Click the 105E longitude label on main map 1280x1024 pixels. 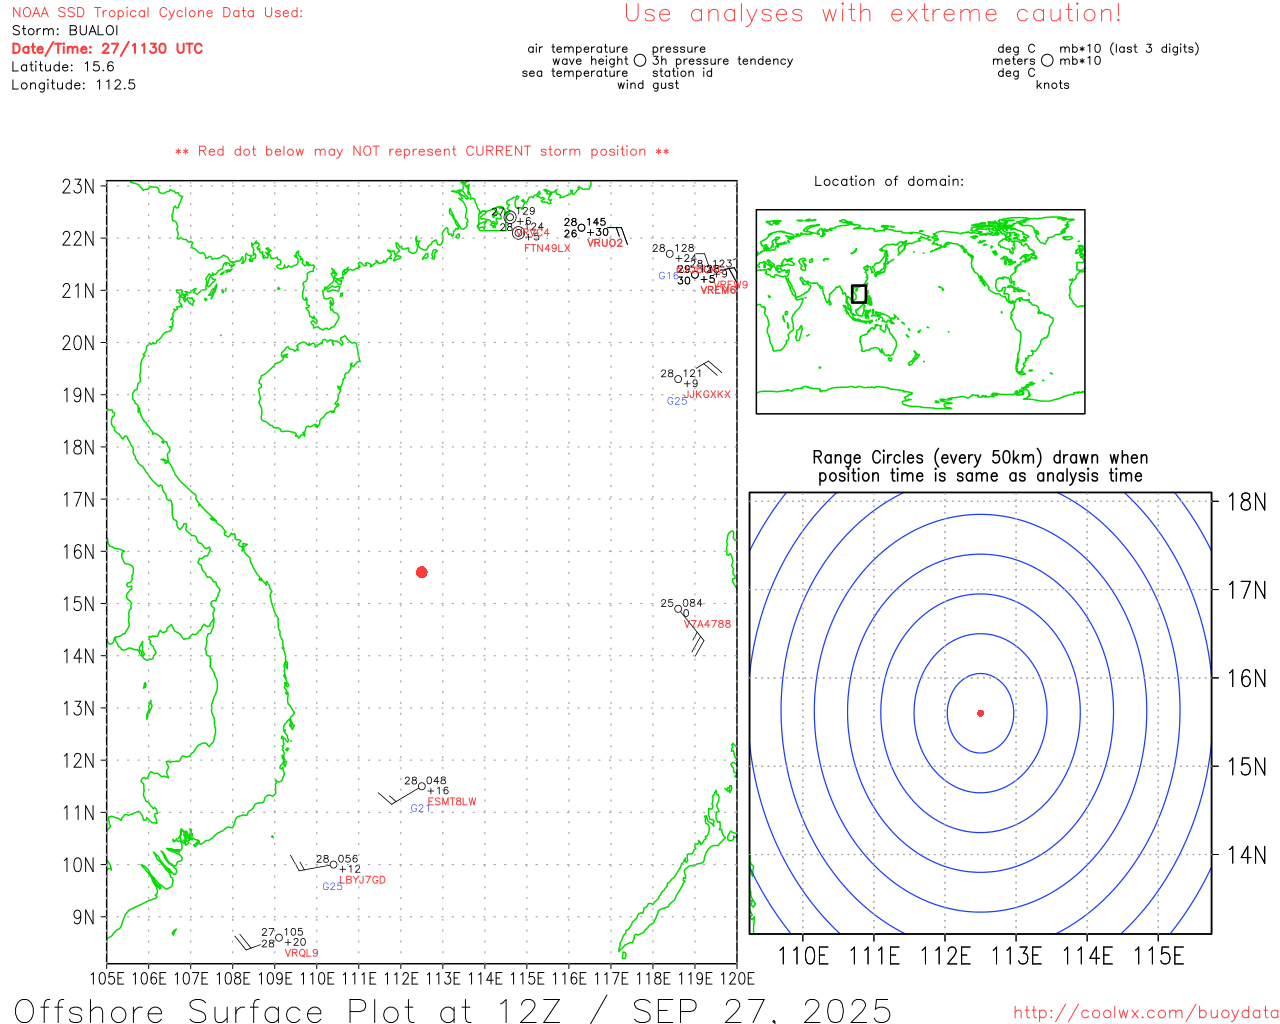coord(107,978)
